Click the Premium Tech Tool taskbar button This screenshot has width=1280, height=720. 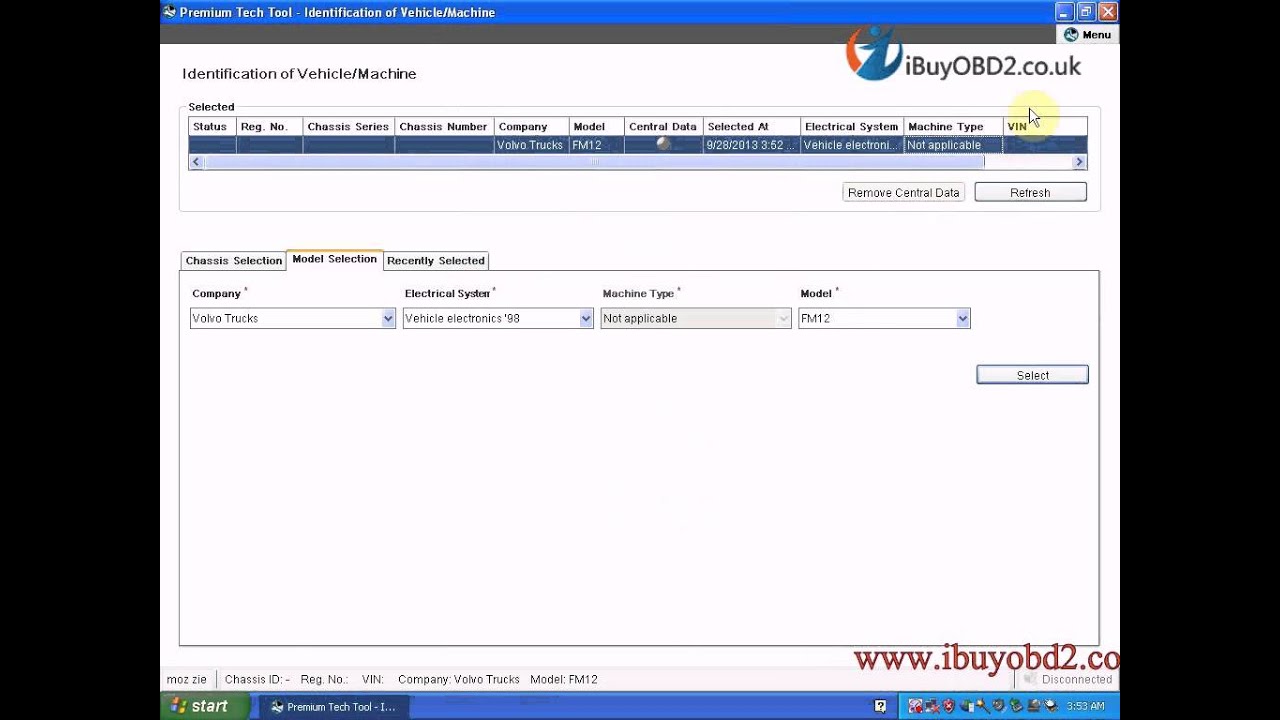(333, 706)
